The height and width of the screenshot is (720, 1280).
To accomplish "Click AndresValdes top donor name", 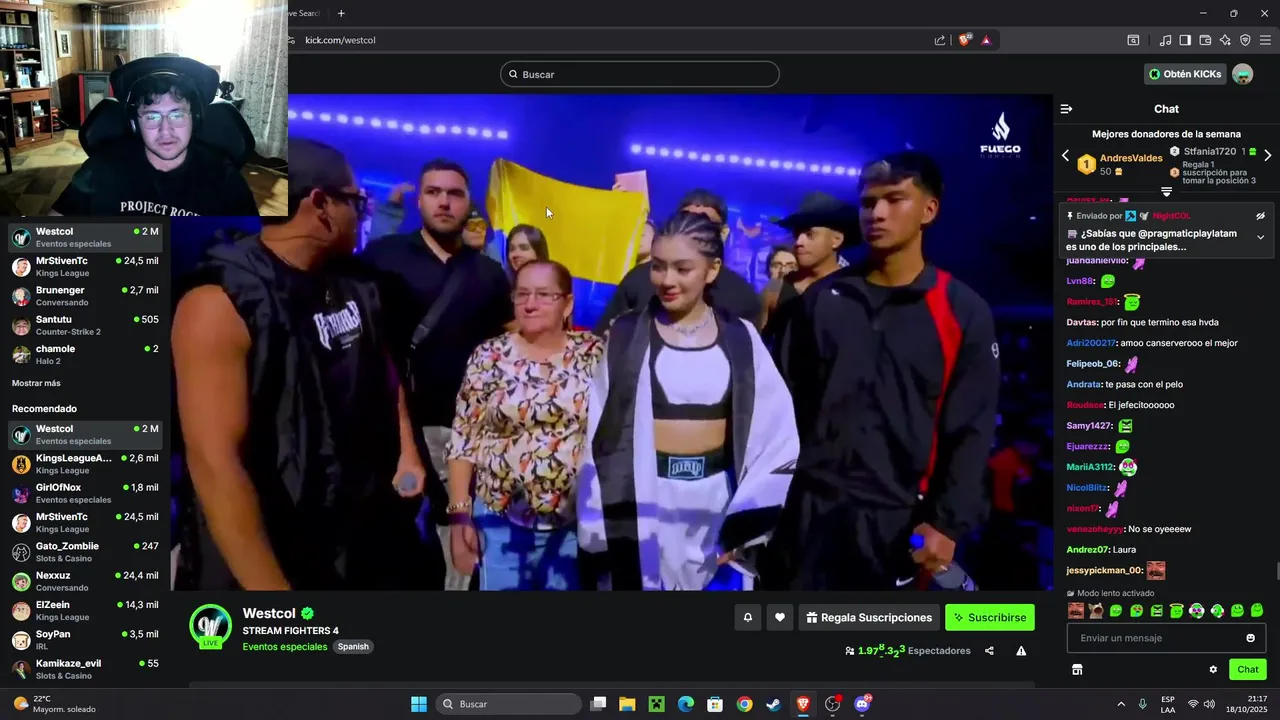I will click(1131, 158).
